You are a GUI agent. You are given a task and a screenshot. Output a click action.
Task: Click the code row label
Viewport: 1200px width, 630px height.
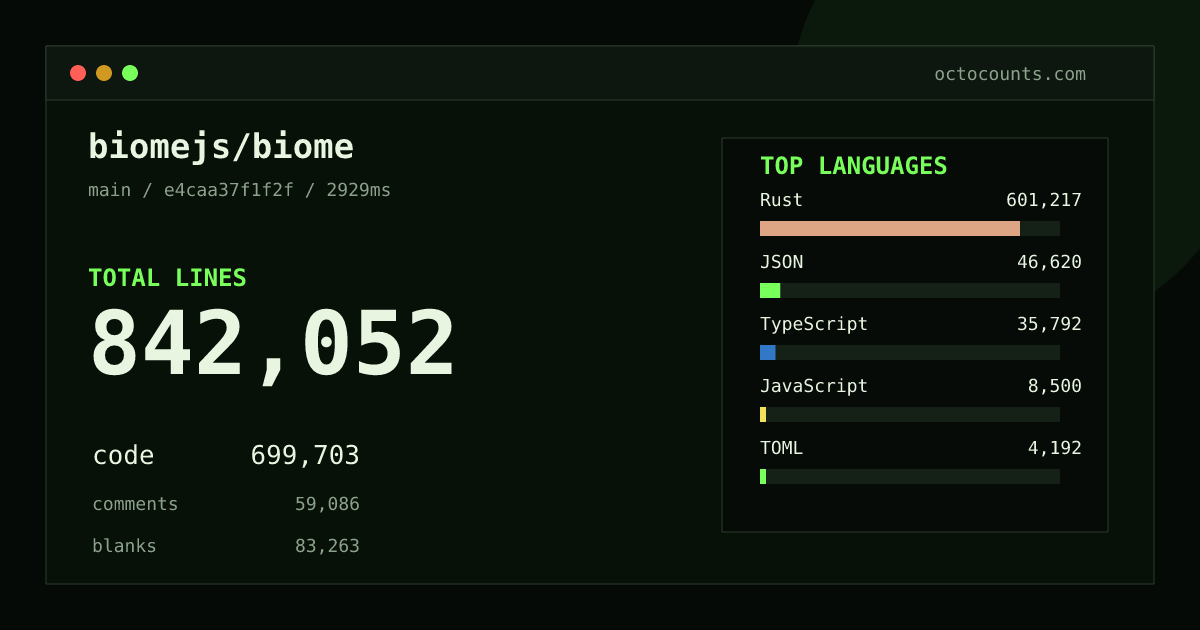(x=123, y=455)
